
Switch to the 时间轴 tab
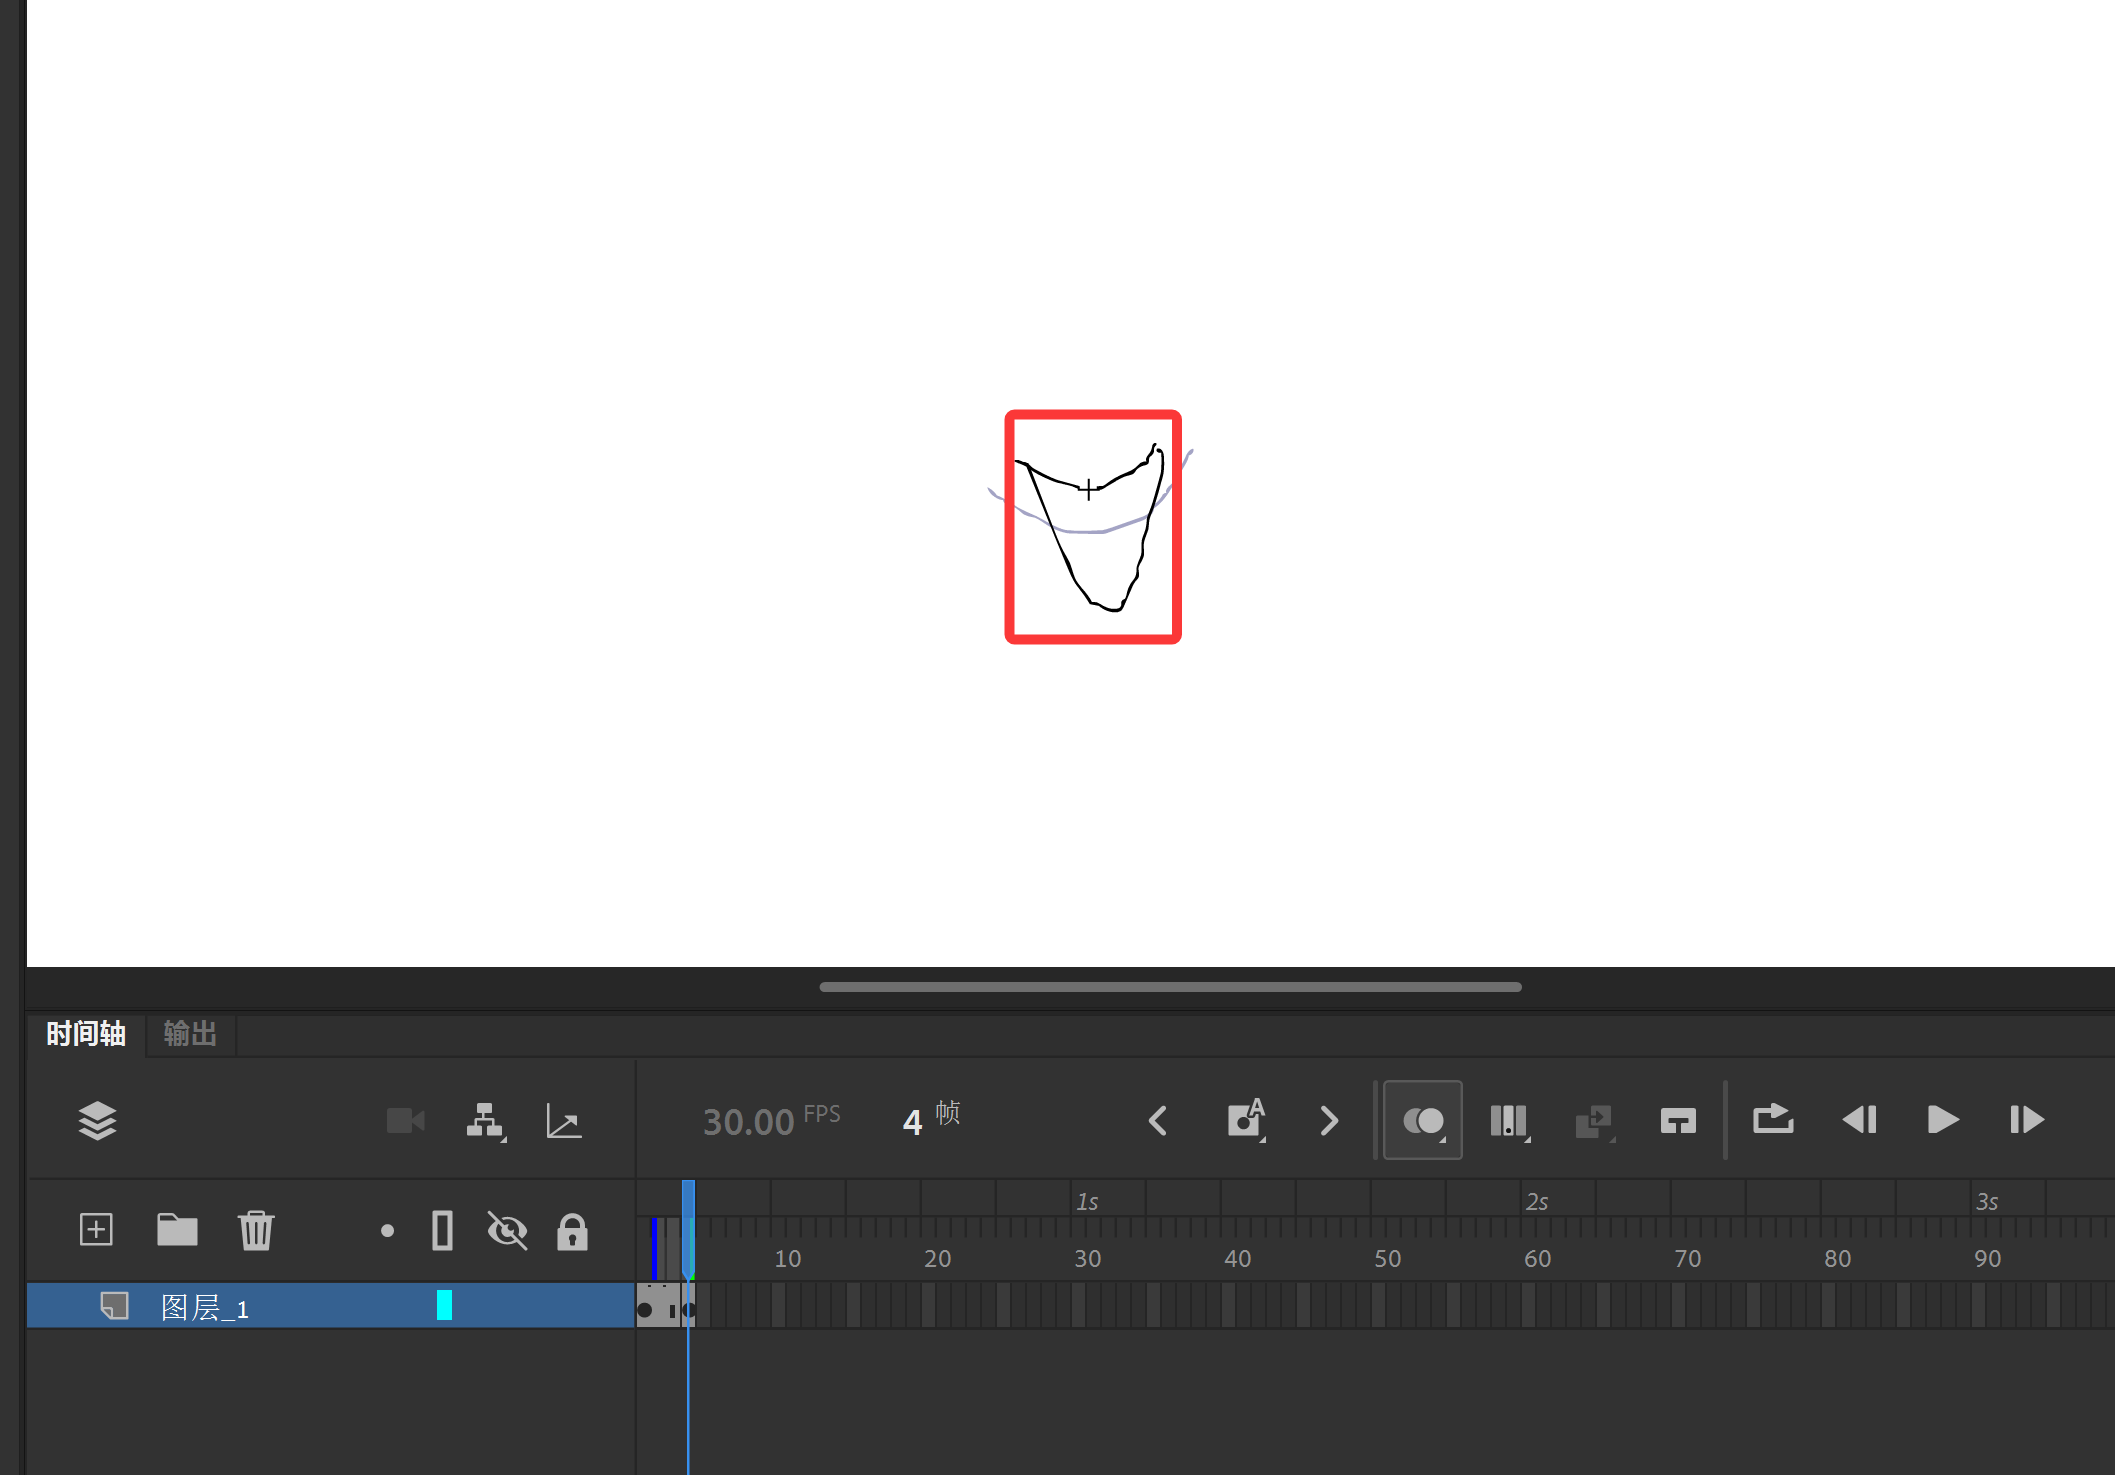[x=86, y=1034]
